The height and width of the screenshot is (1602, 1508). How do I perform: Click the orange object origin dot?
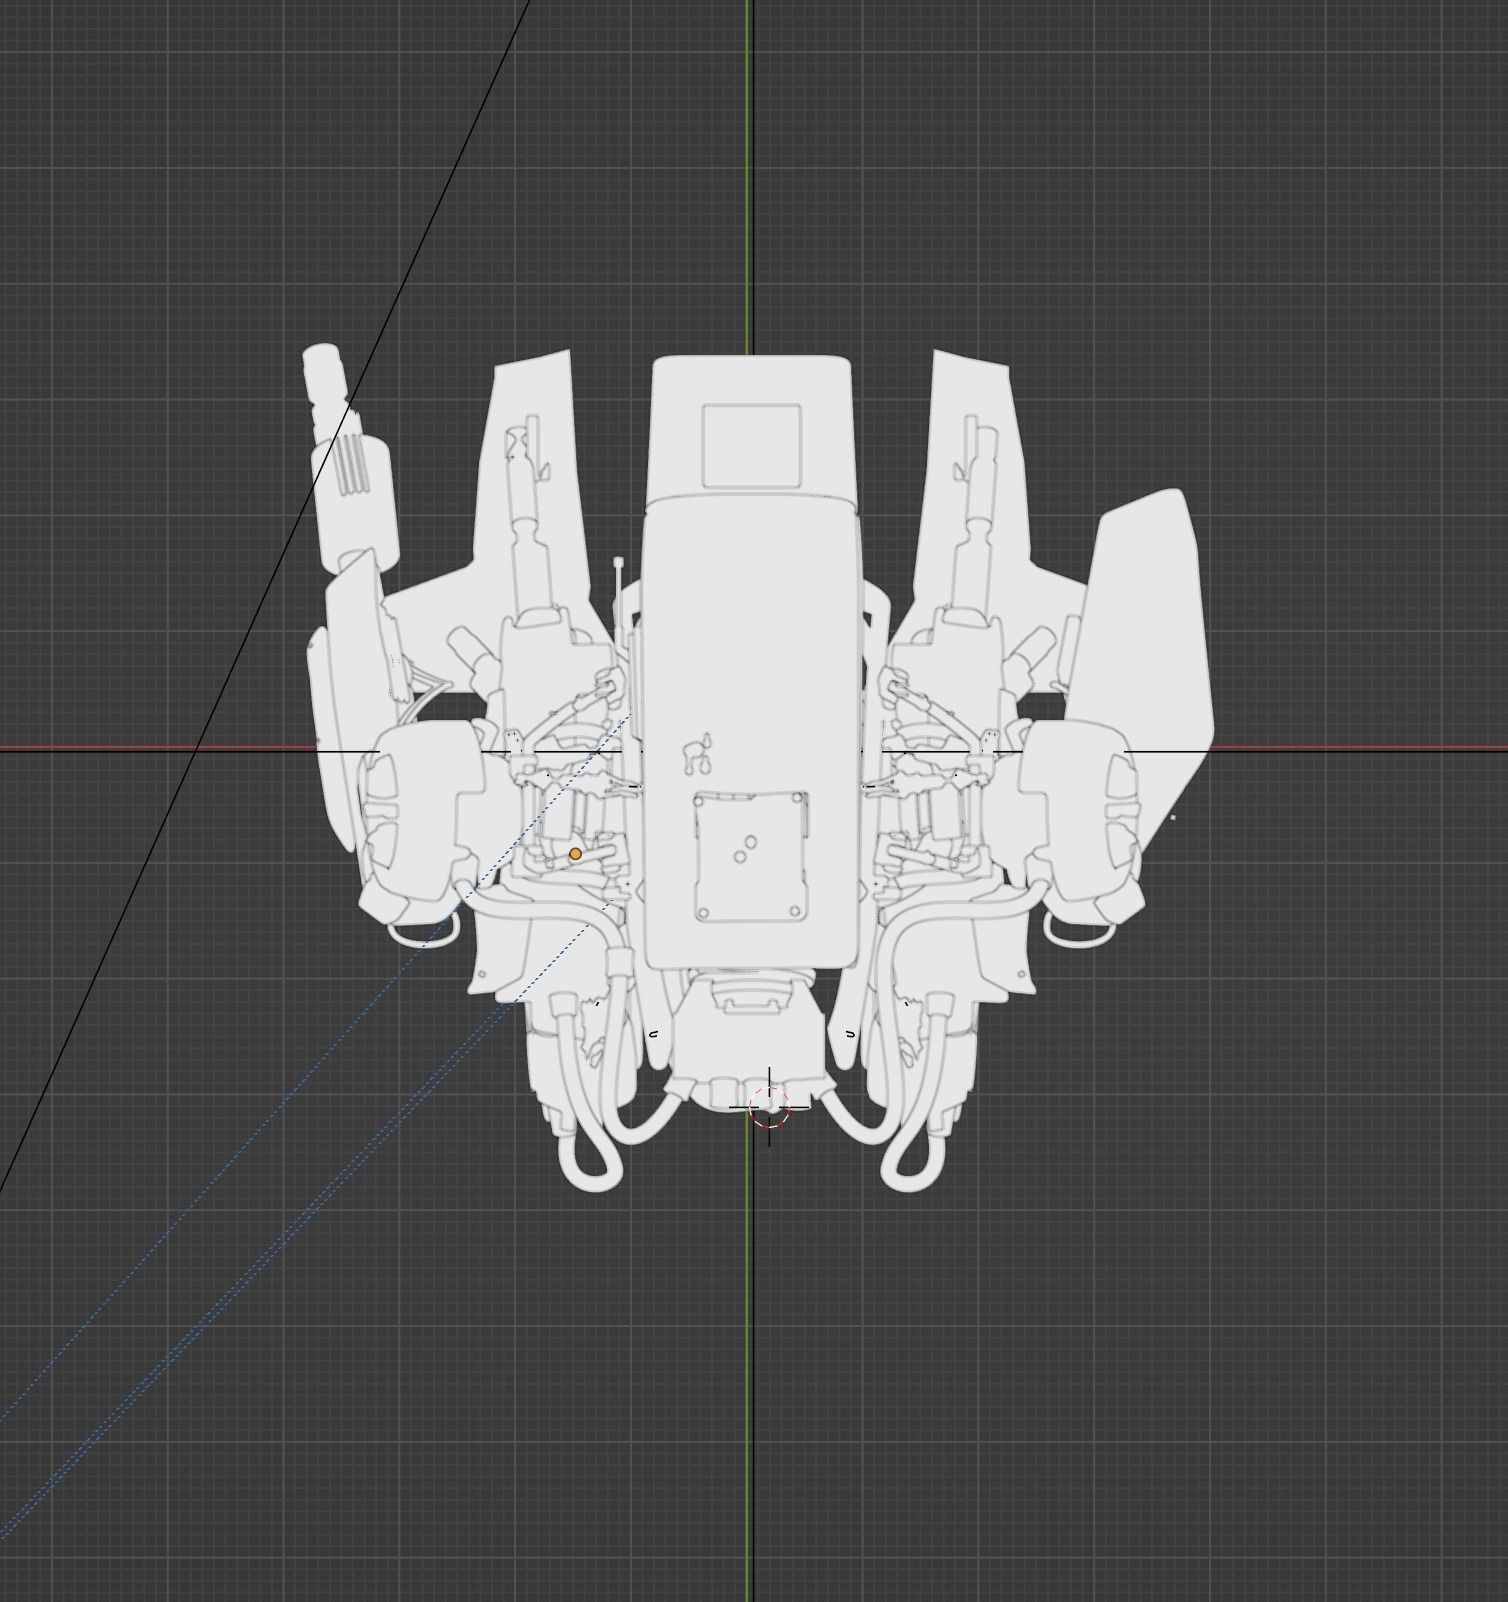pyautogui.click(x=575, y=854)
